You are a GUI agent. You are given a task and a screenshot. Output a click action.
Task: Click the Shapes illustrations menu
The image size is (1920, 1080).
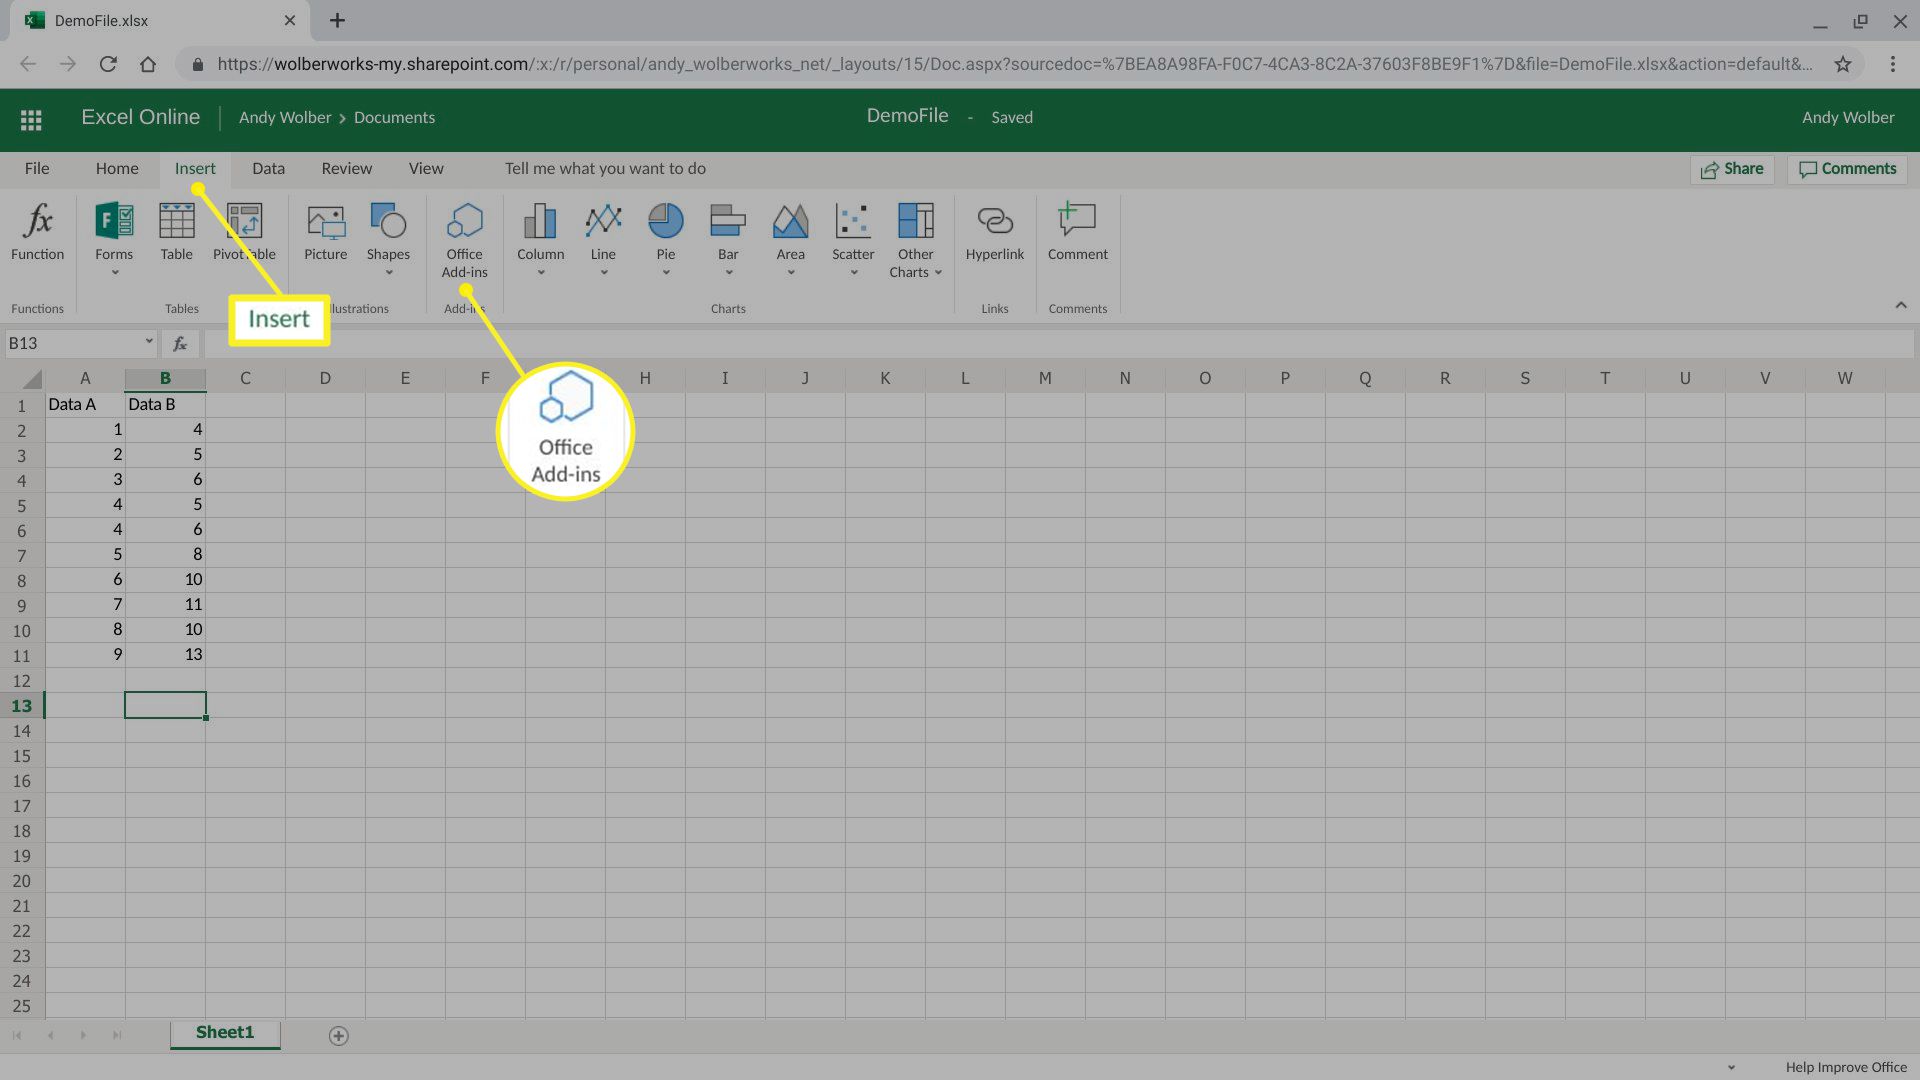(x=388, y=241)
